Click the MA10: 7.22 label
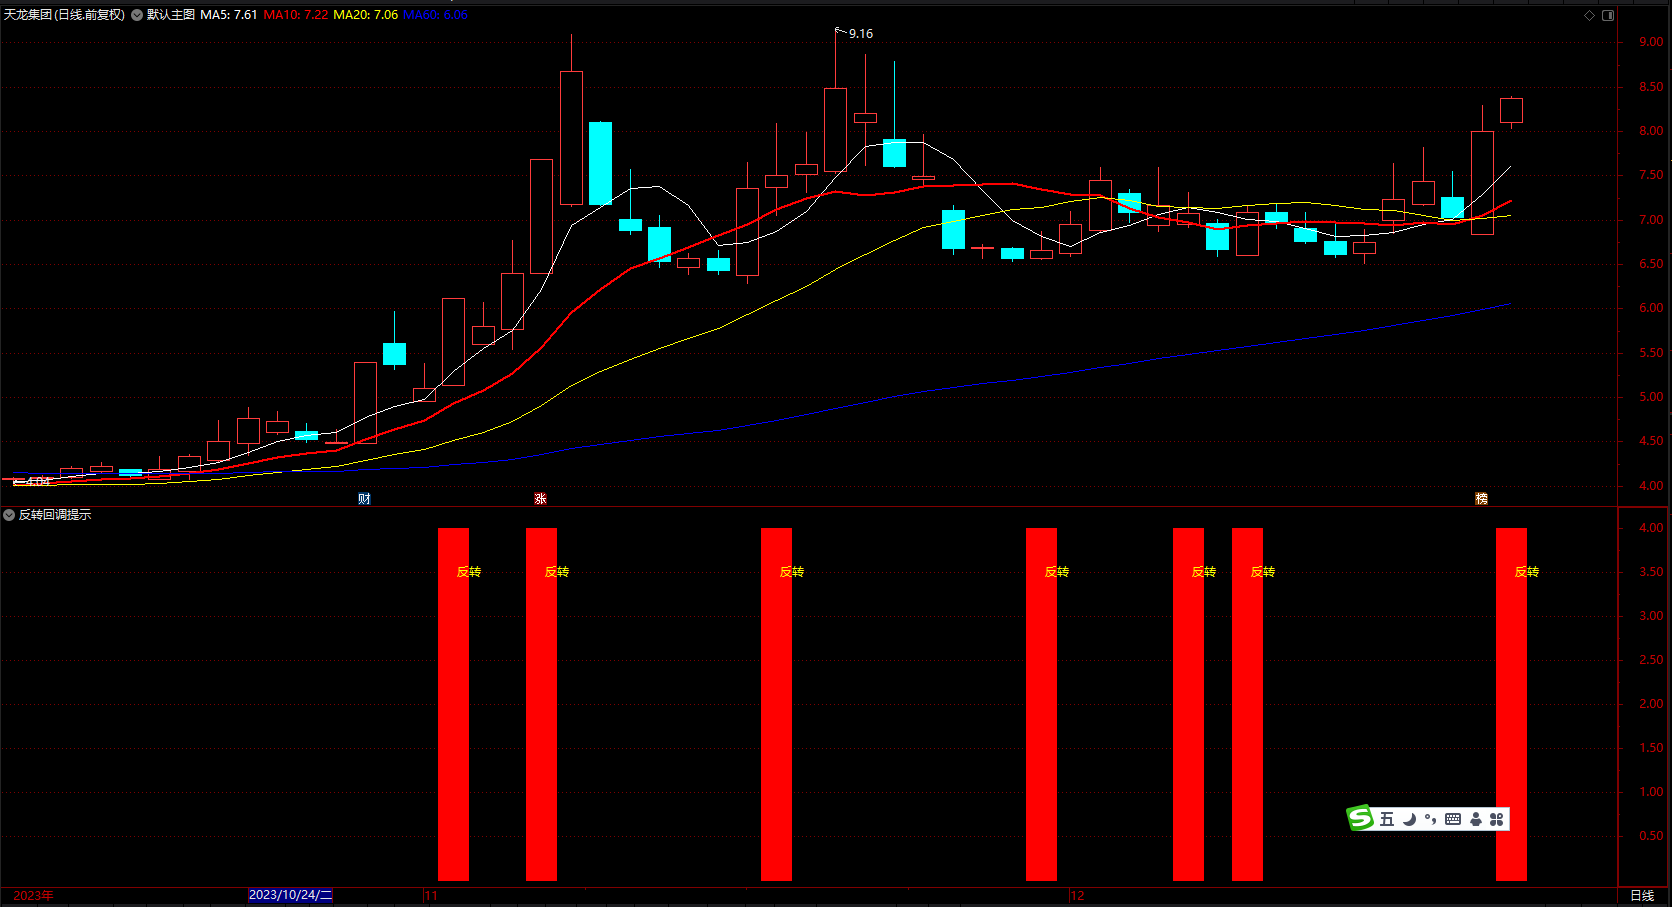Viewport: 1672px width, 907px height. [296, 15]
